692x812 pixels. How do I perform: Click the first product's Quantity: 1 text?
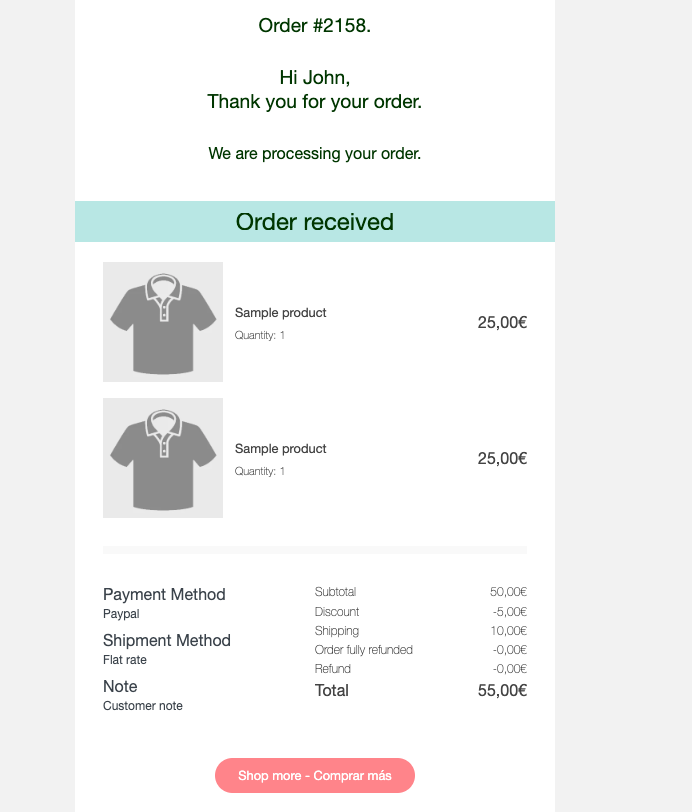[x=260, y=335]
